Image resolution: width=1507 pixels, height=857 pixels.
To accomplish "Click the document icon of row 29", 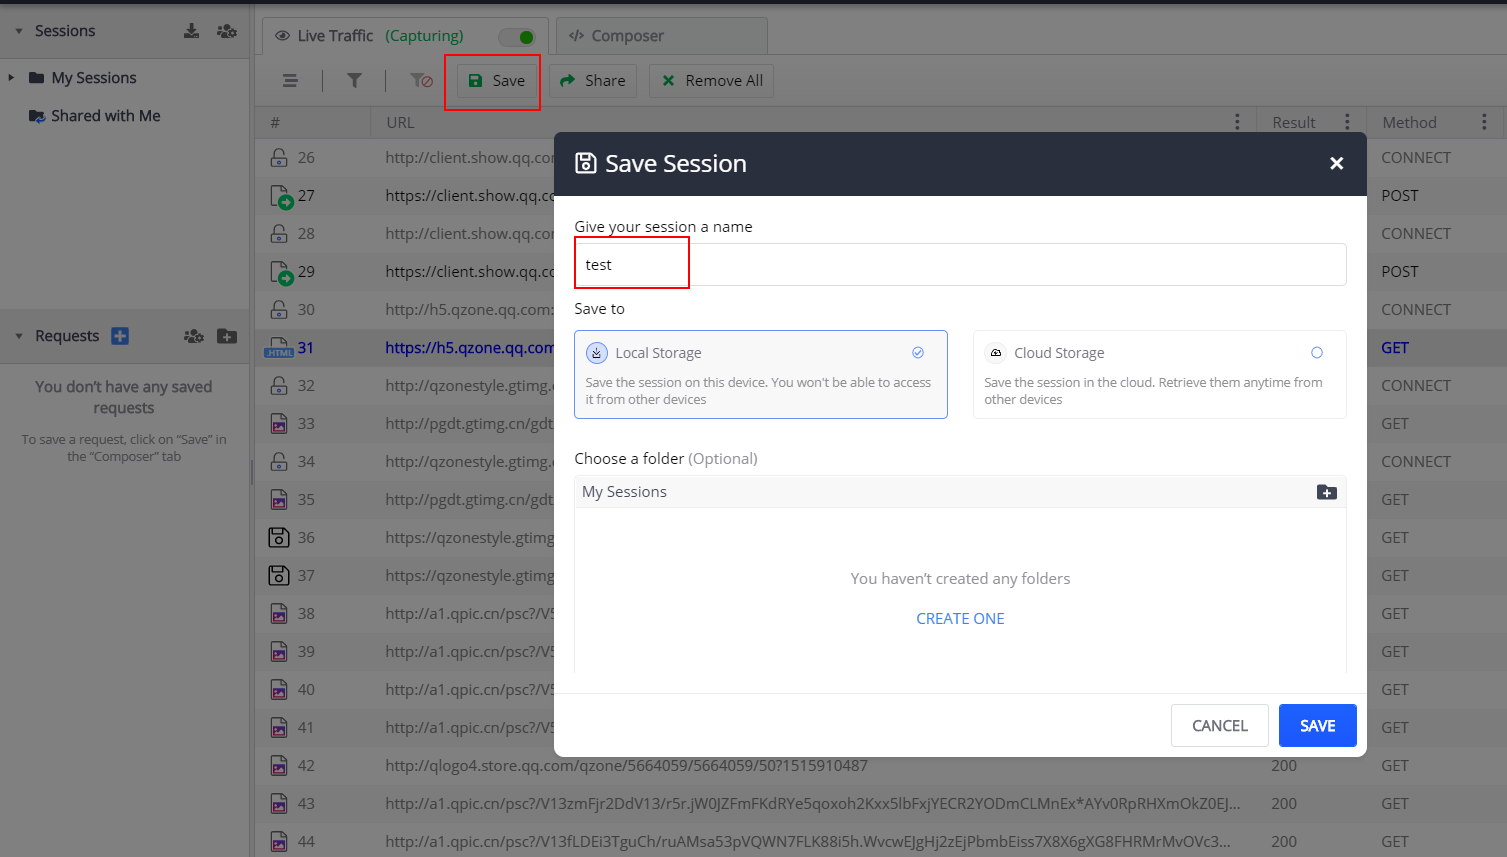I will click(281, 272).
